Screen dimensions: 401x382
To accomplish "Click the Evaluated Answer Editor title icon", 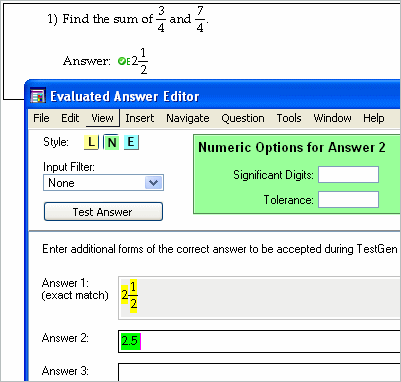I will (x=37, y=96).
